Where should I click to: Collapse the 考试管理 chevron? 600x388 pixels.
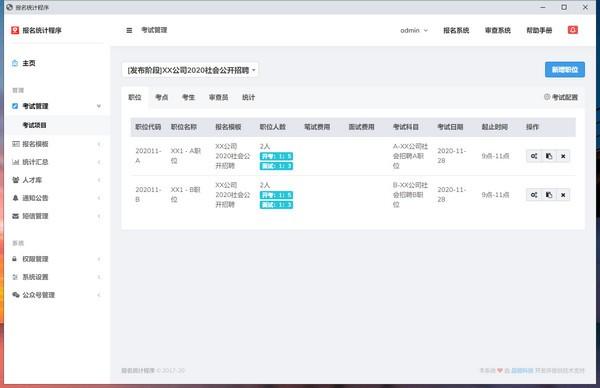99,106
